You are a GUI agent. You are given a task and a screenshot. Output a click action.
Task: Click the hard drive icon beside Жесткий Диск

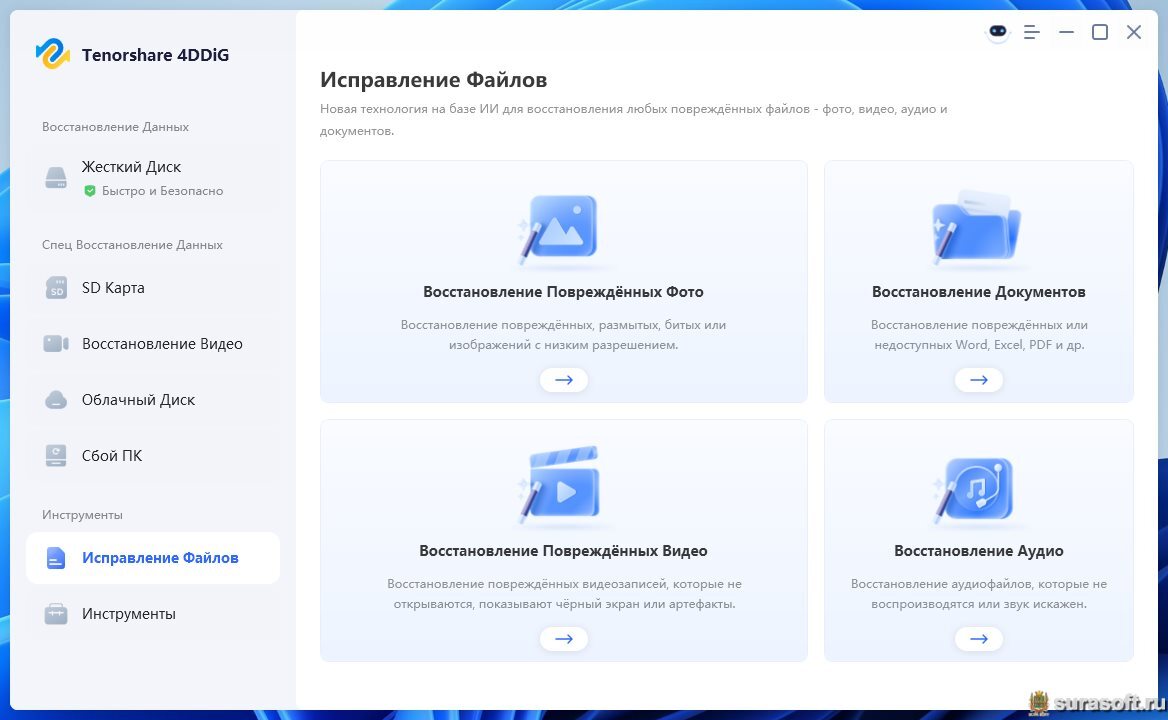[x=56, y=177]
